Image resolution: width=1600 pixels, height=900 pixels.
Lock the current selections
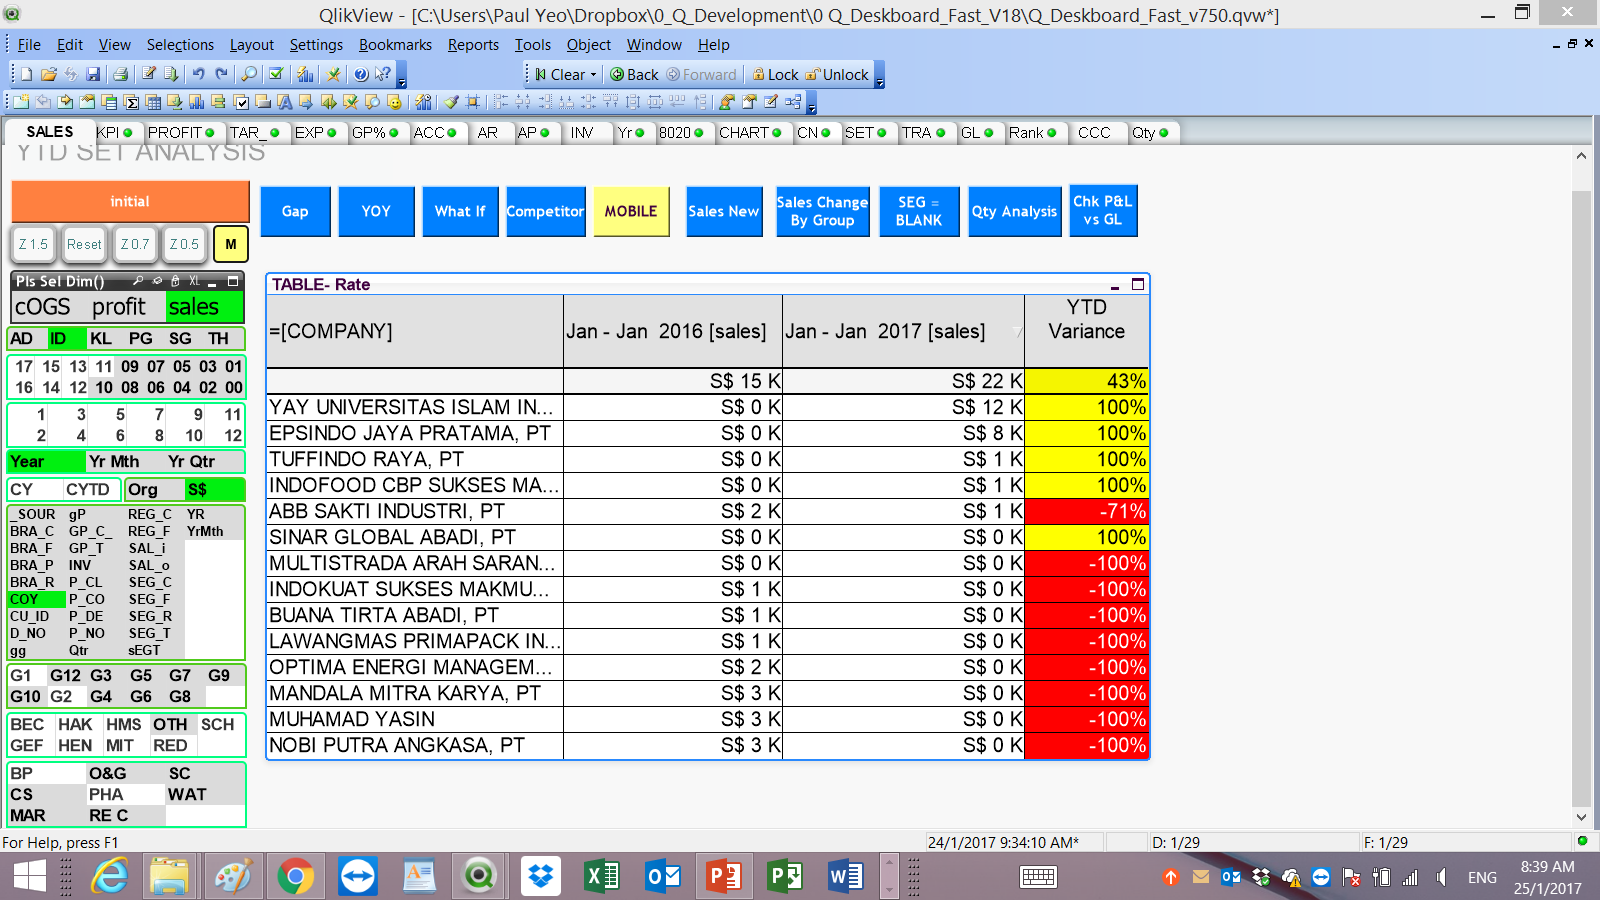pyautogui.click(x=775, y=74)
